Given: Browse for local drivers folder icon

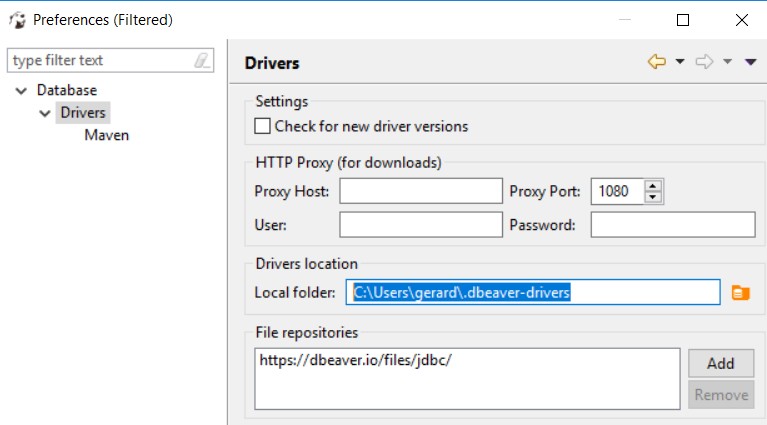Looking at the screenshot, I should (740, 292).
